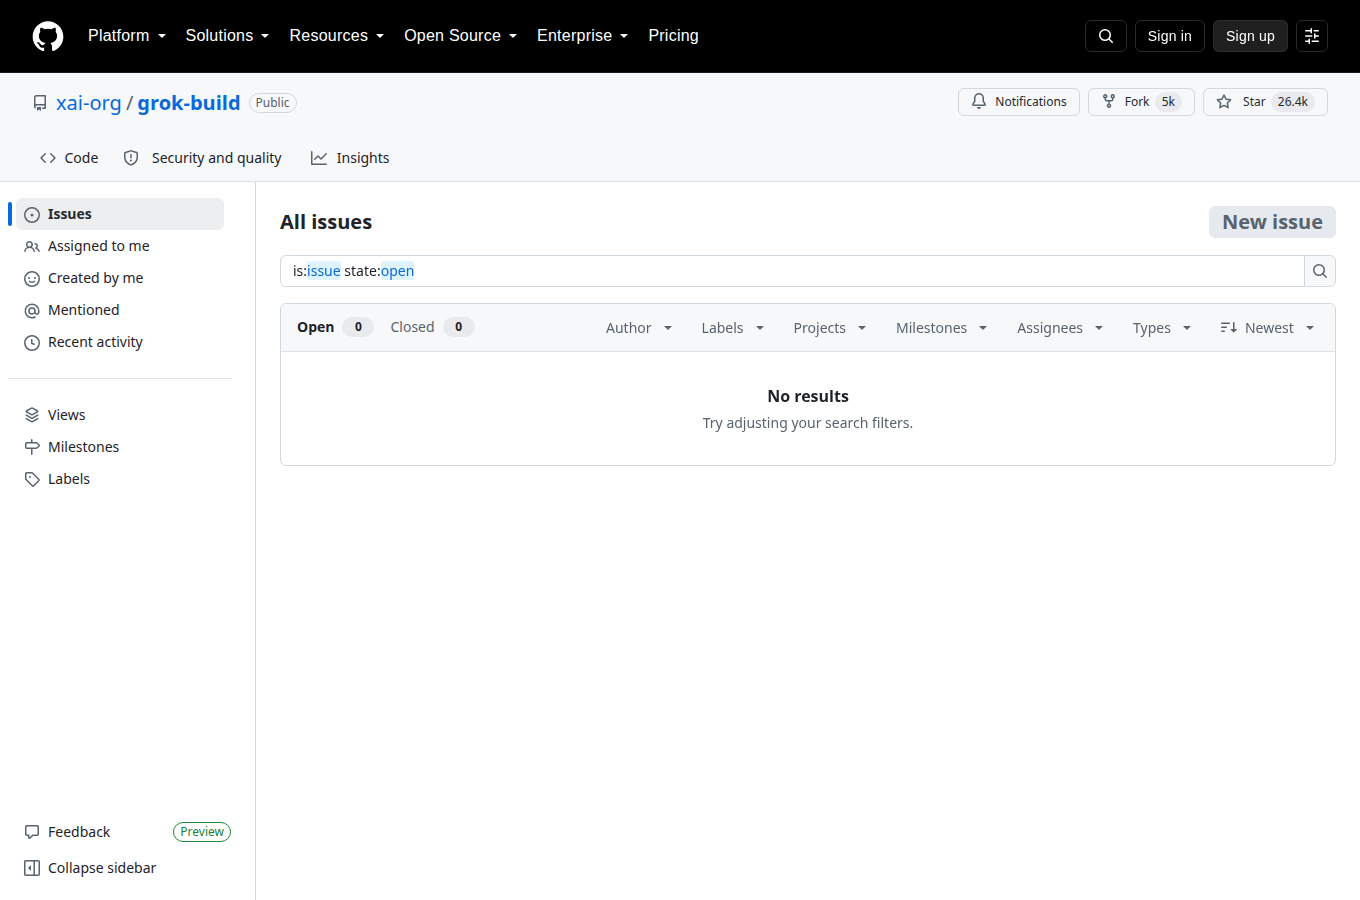The width and height of the screenshot is (1360, 900).
Task: Click the 26.4k star count
Action: [1293, 102]
